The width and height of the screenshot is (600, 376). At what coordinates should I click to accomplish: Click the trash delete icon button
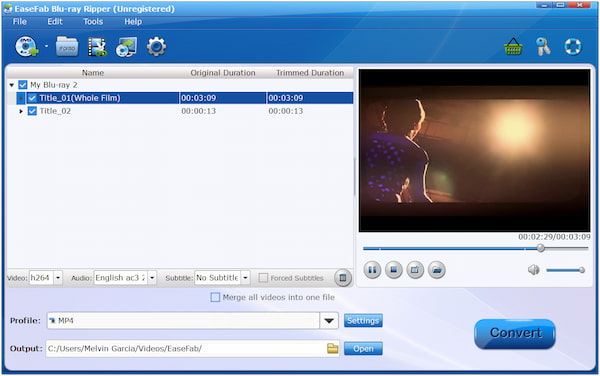pos(342,278)
